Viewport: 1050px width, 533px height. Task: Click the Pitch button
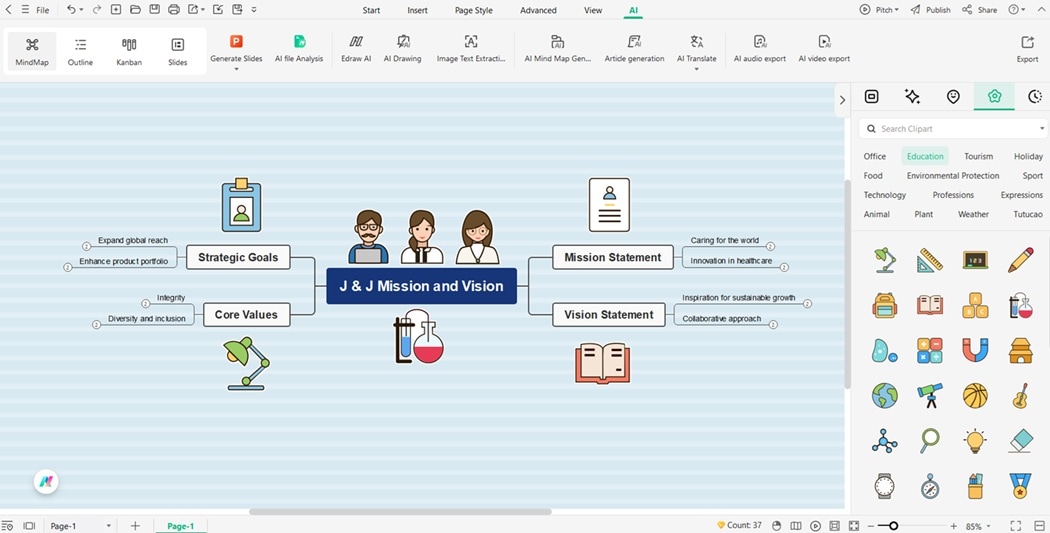(x=879, y=10)
